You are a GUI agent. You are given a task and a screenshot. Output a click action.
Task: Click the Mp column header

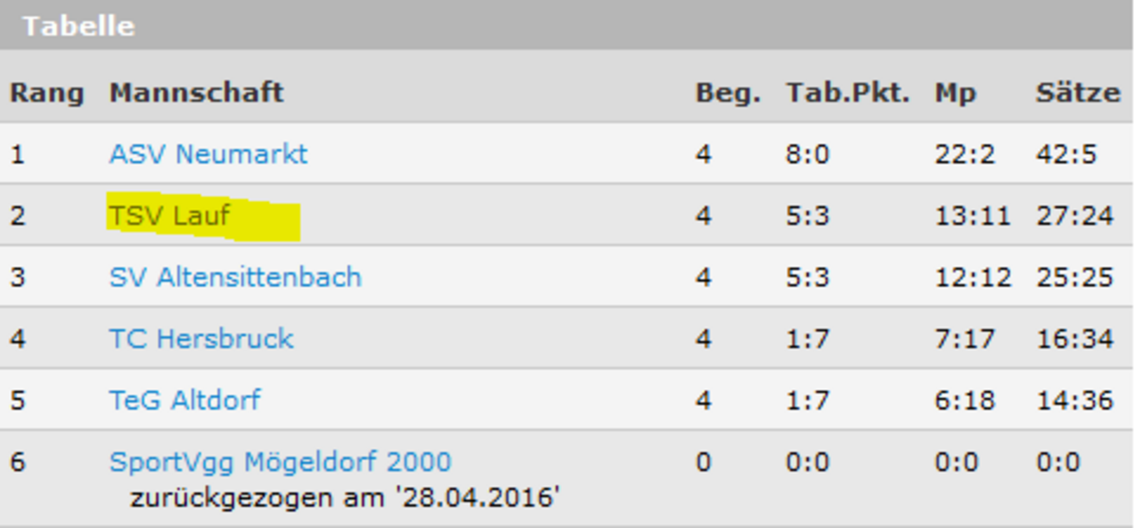(x=955, y=93)
